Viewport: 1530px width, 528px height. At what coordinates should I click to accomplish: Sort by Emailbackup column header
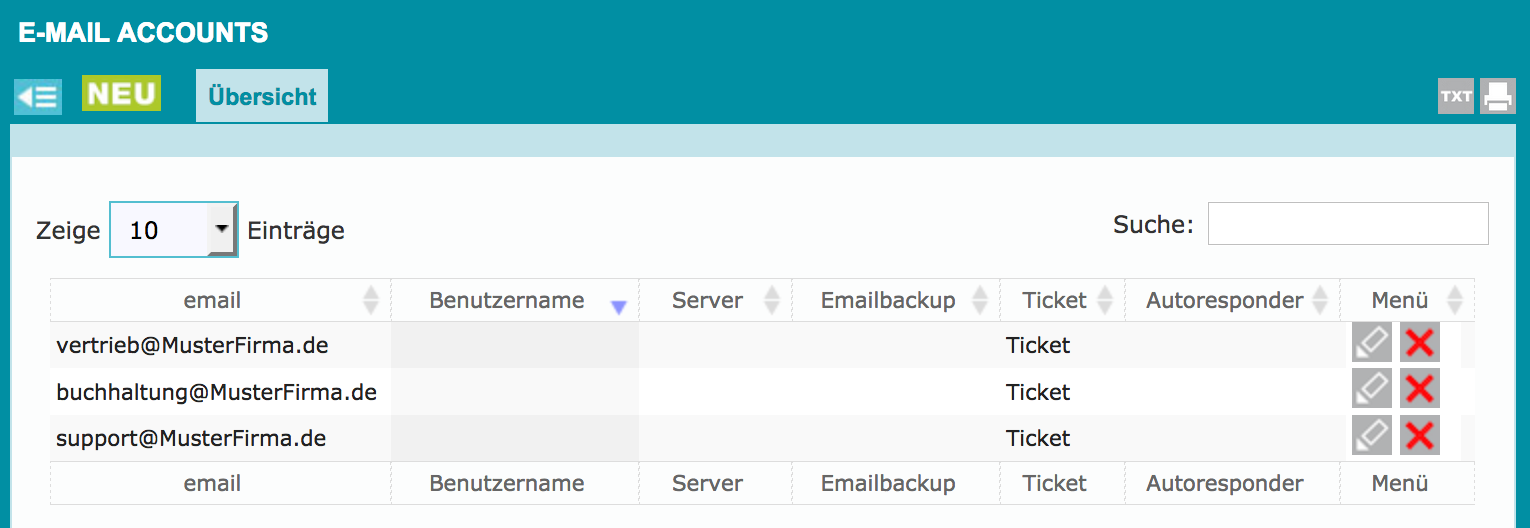[x=888, y=300]
